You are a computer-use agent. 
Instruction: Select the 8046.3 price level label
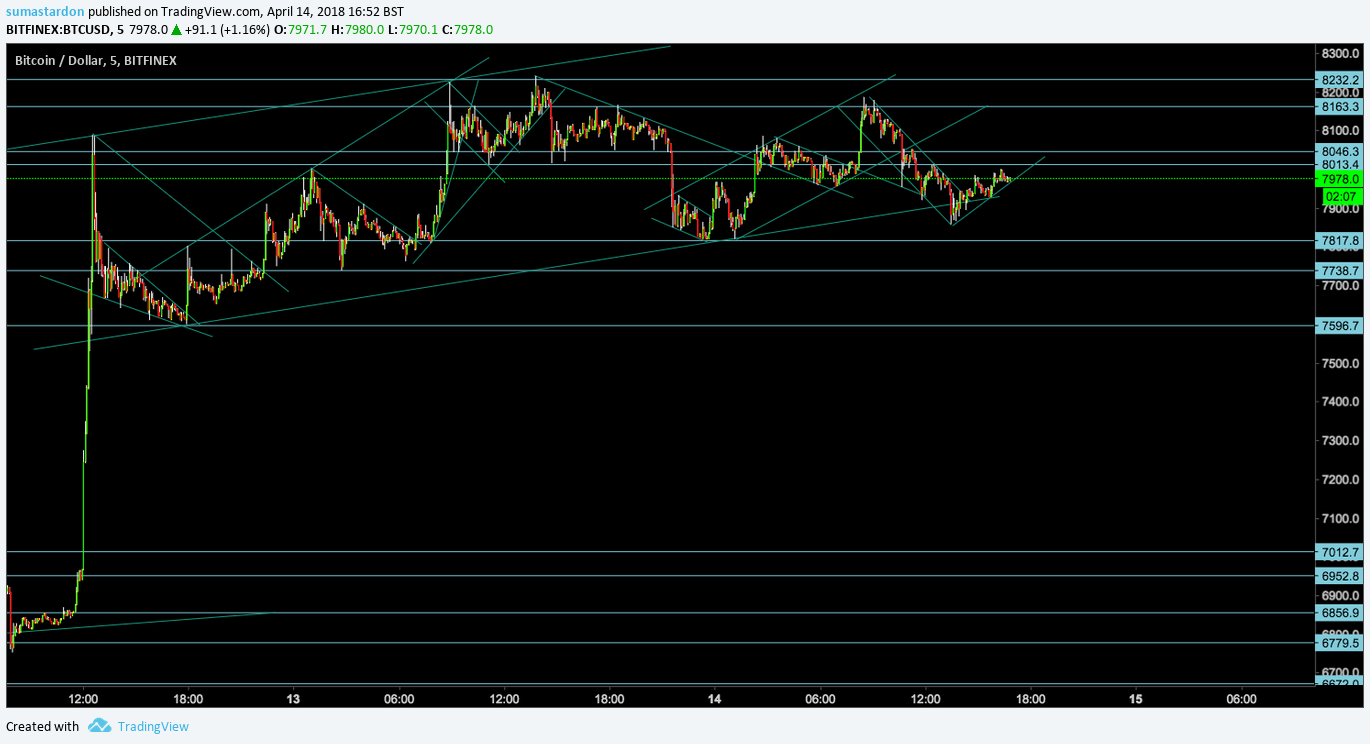point(1340,151)
